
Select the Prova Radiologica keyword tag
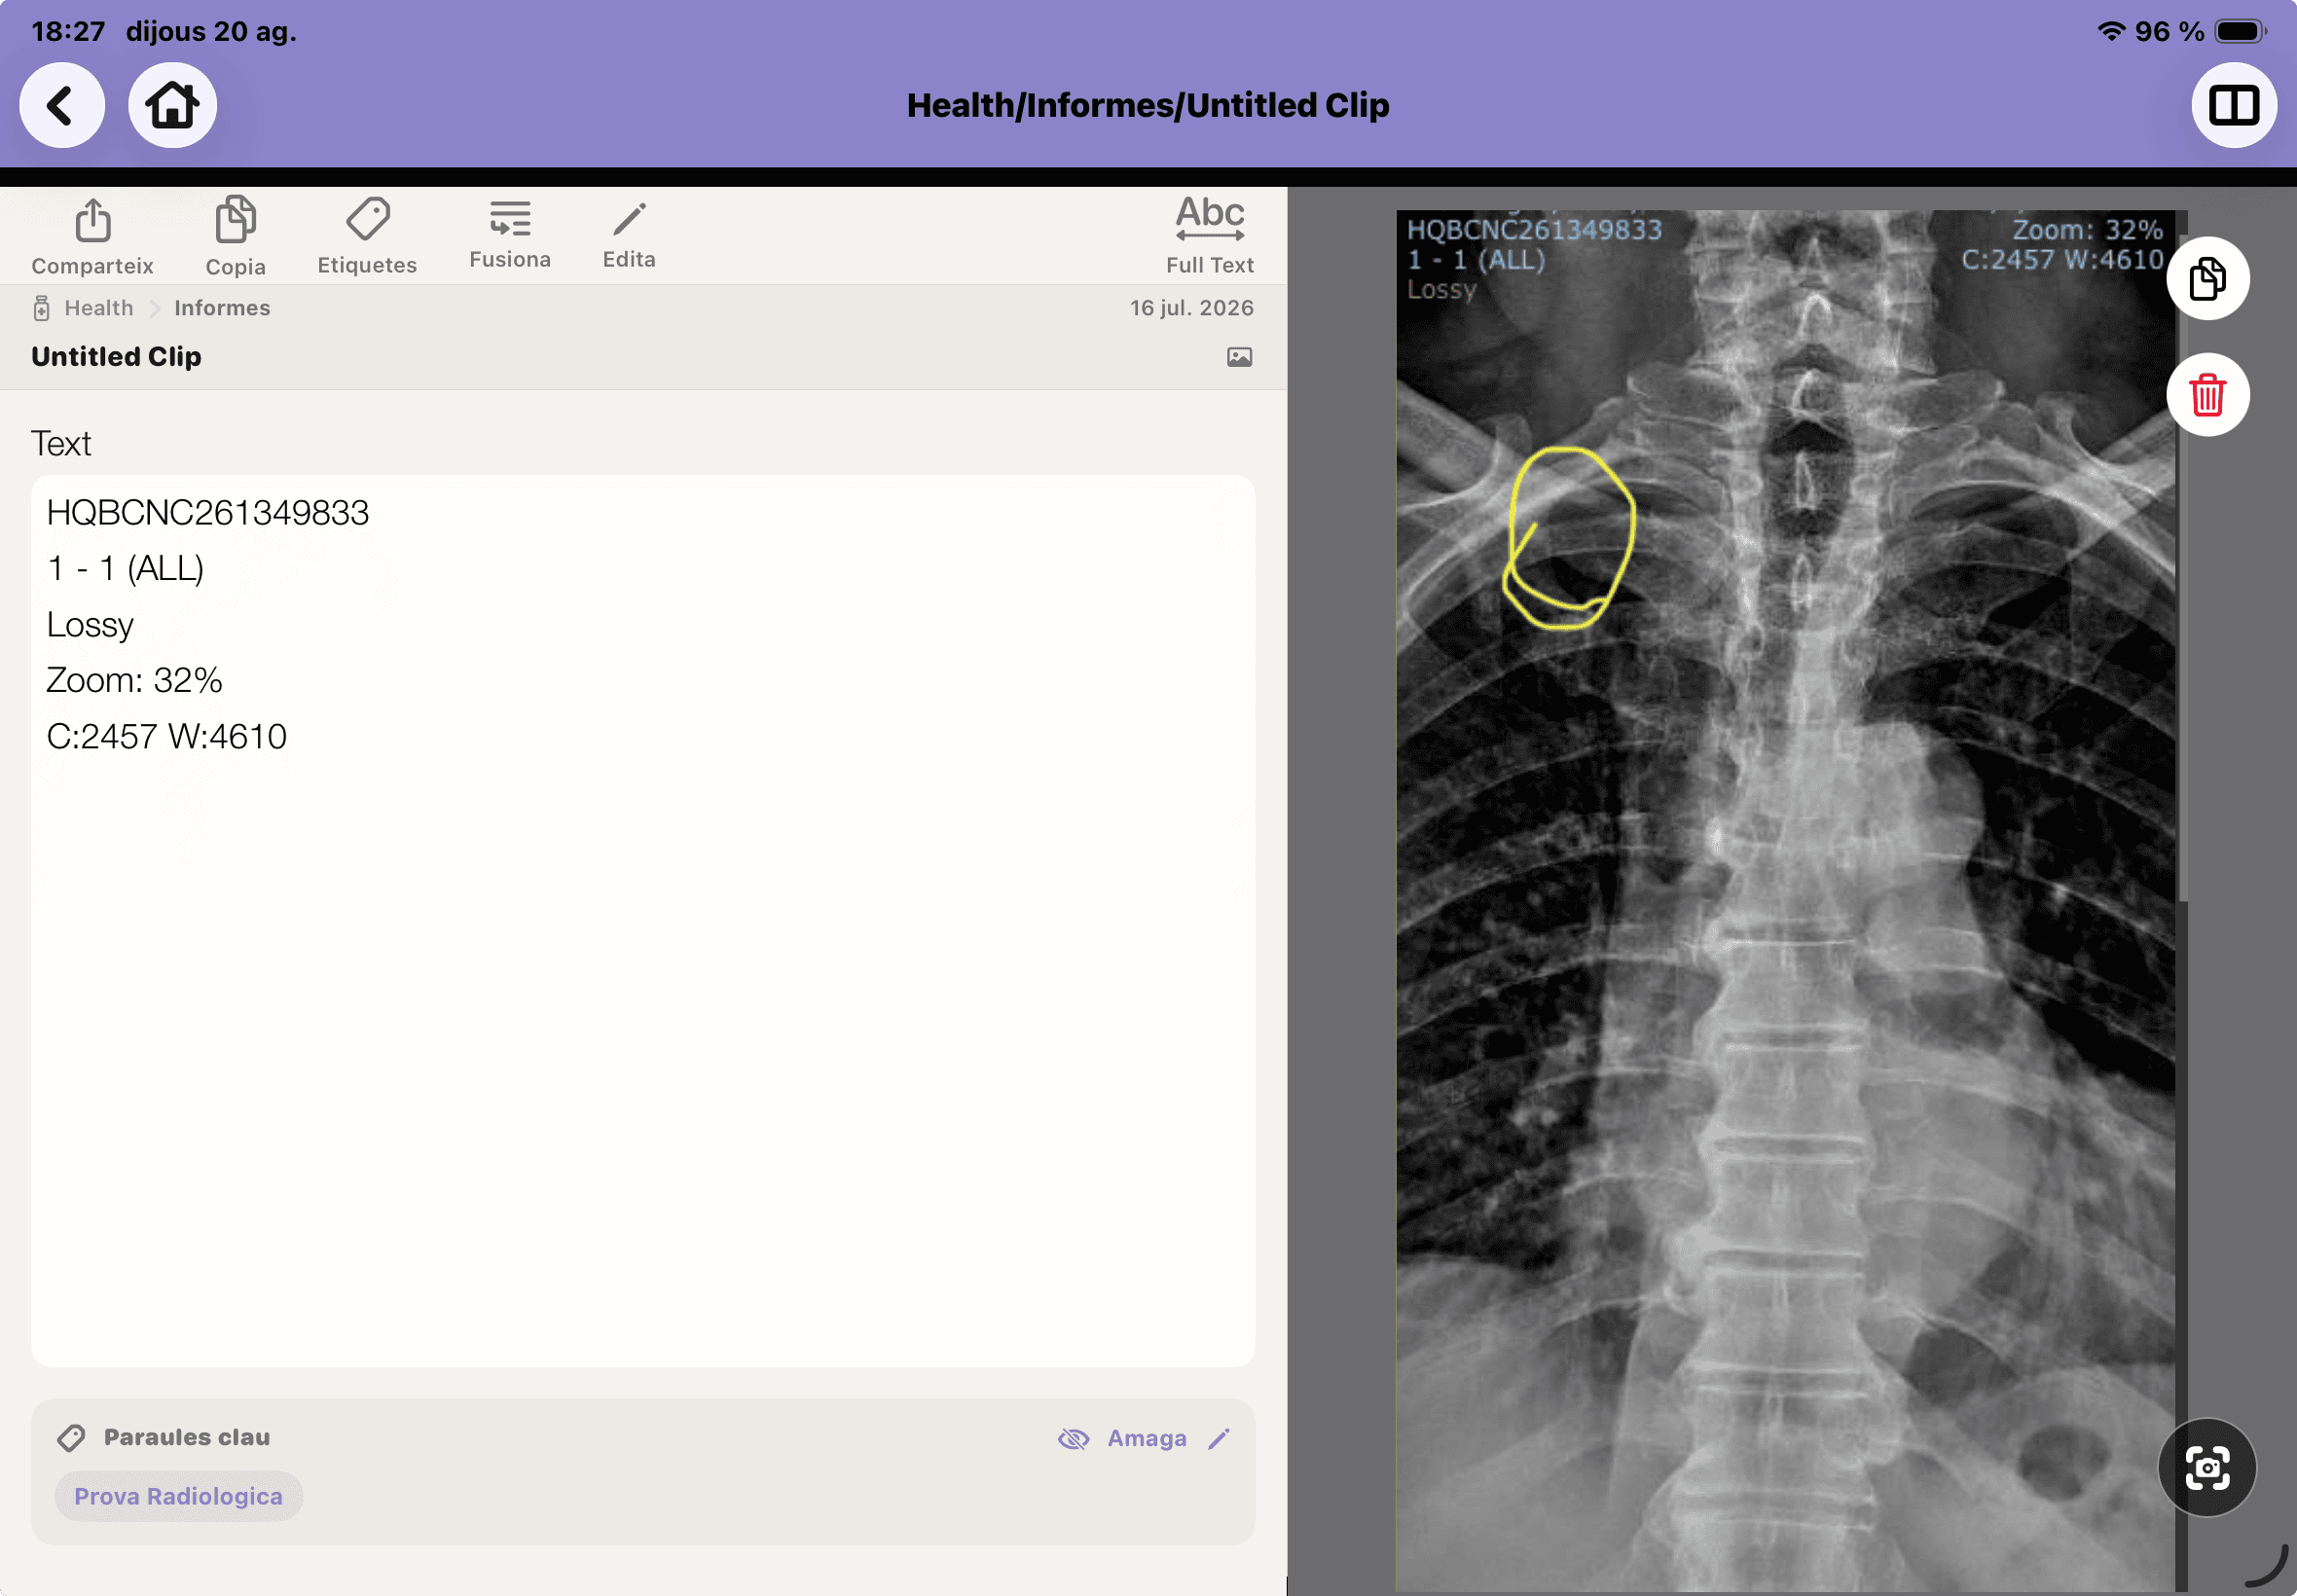coord(178,1496)
